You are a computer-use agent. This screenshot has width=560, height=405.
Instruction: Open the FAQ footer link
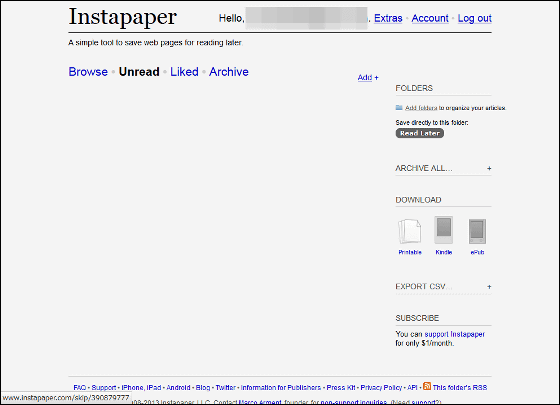(x=80, y=388)
